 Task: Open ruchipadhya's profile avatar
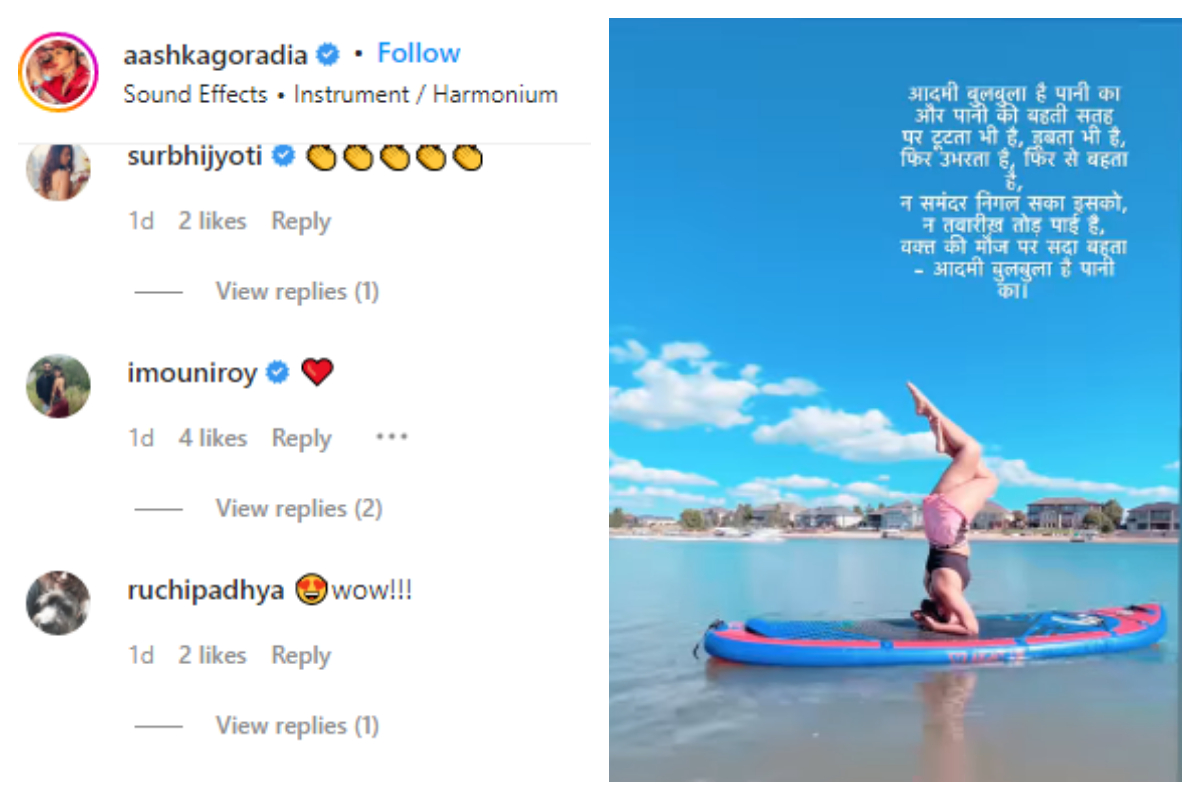(58, 603)
